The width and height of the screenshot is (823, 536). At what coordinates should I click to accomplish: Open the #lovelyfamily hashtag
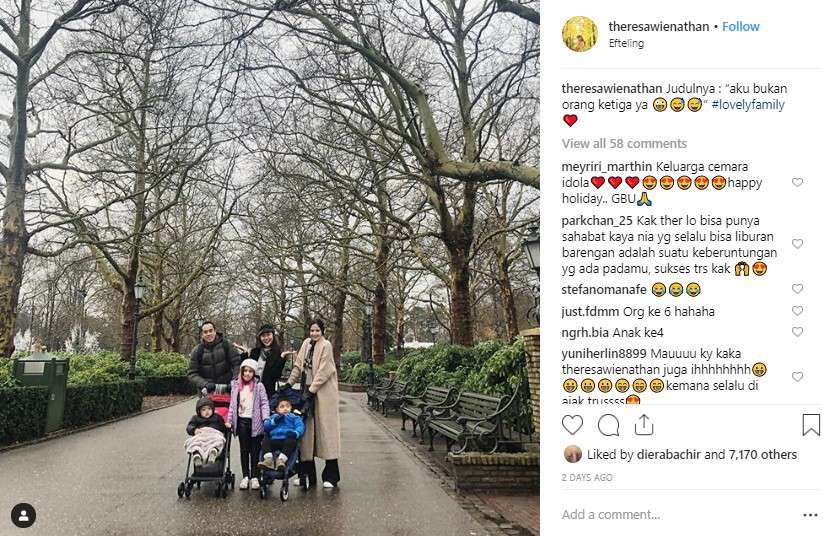point(748,104)
